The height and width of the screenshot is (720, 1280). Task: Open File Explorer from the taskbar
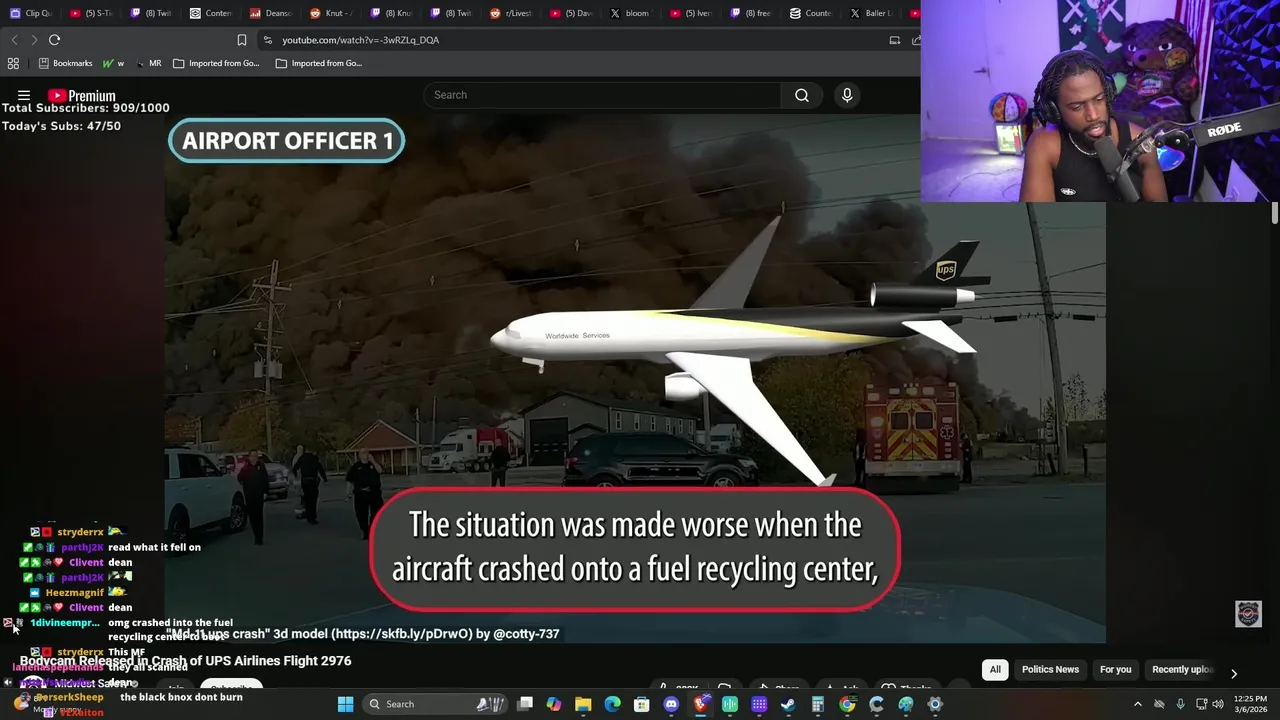tap(583, 704)
